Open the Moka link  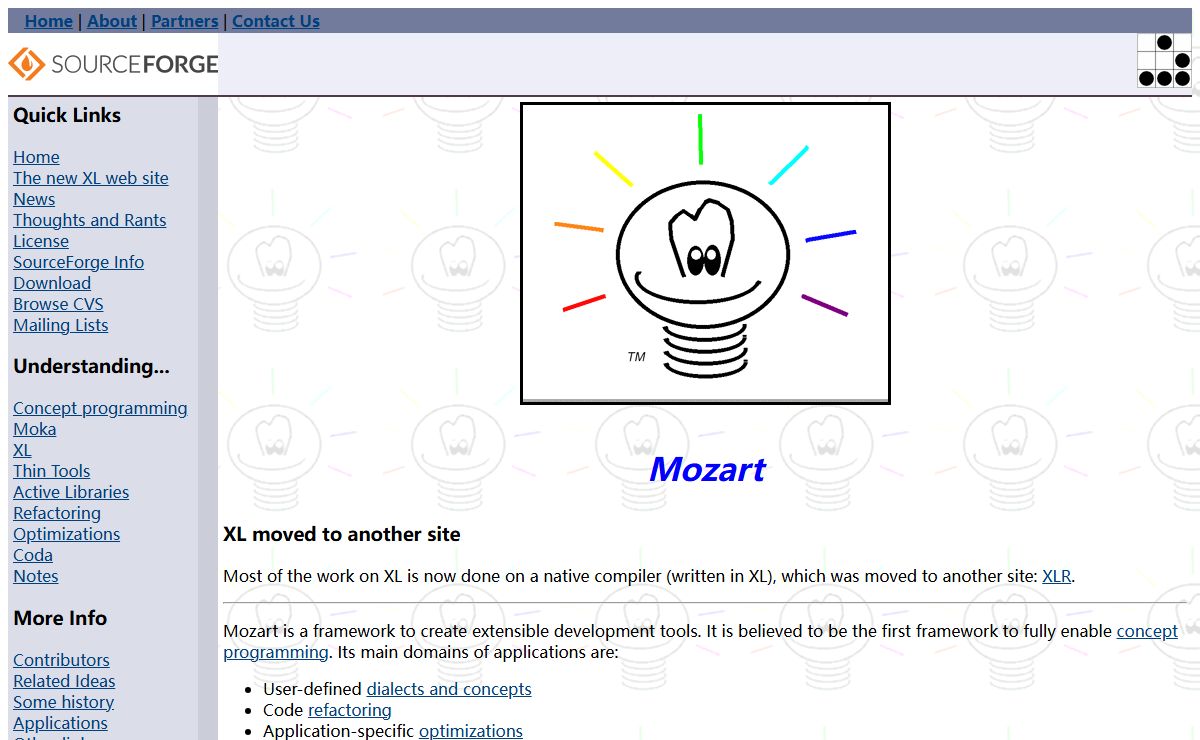[35, 429]
